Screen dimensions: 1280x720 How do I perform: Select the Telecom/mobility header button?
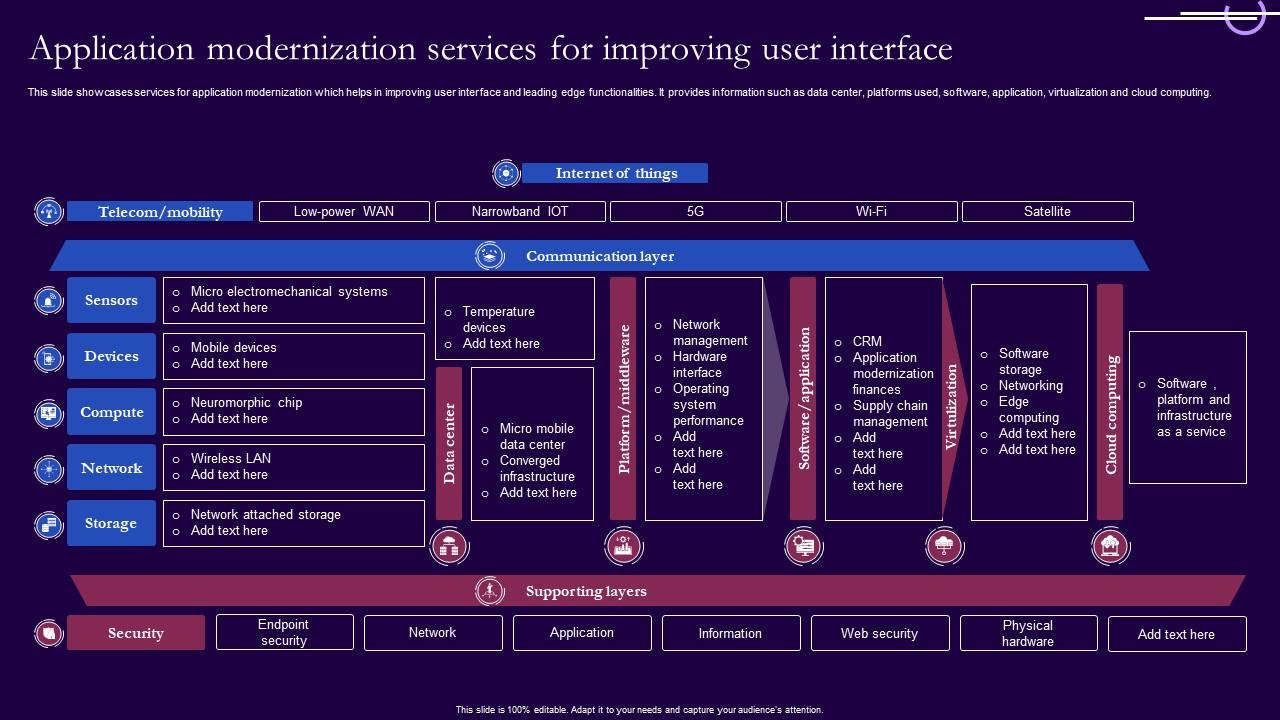coord(160,211)
